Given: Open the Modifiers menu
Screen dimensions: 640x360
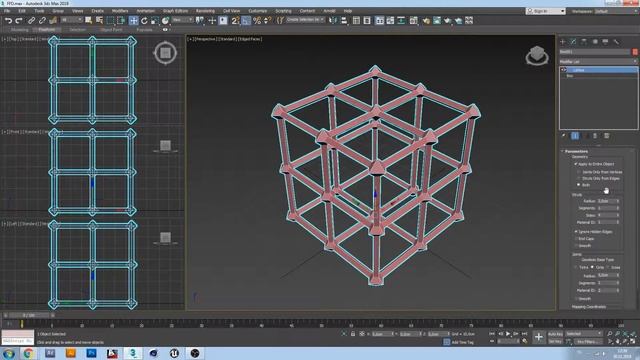Looking at the screenshot, I should coord(120,11).
